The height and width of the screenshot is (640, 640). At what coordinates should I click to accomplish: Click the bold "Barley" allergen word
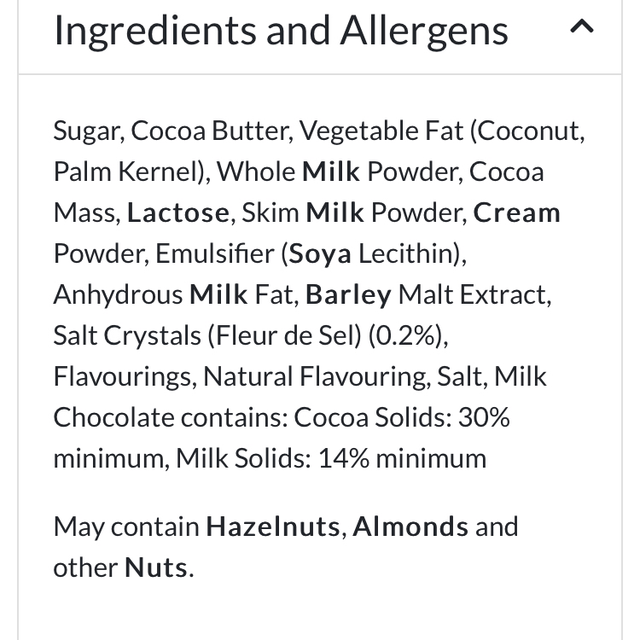tap(348, 295)
